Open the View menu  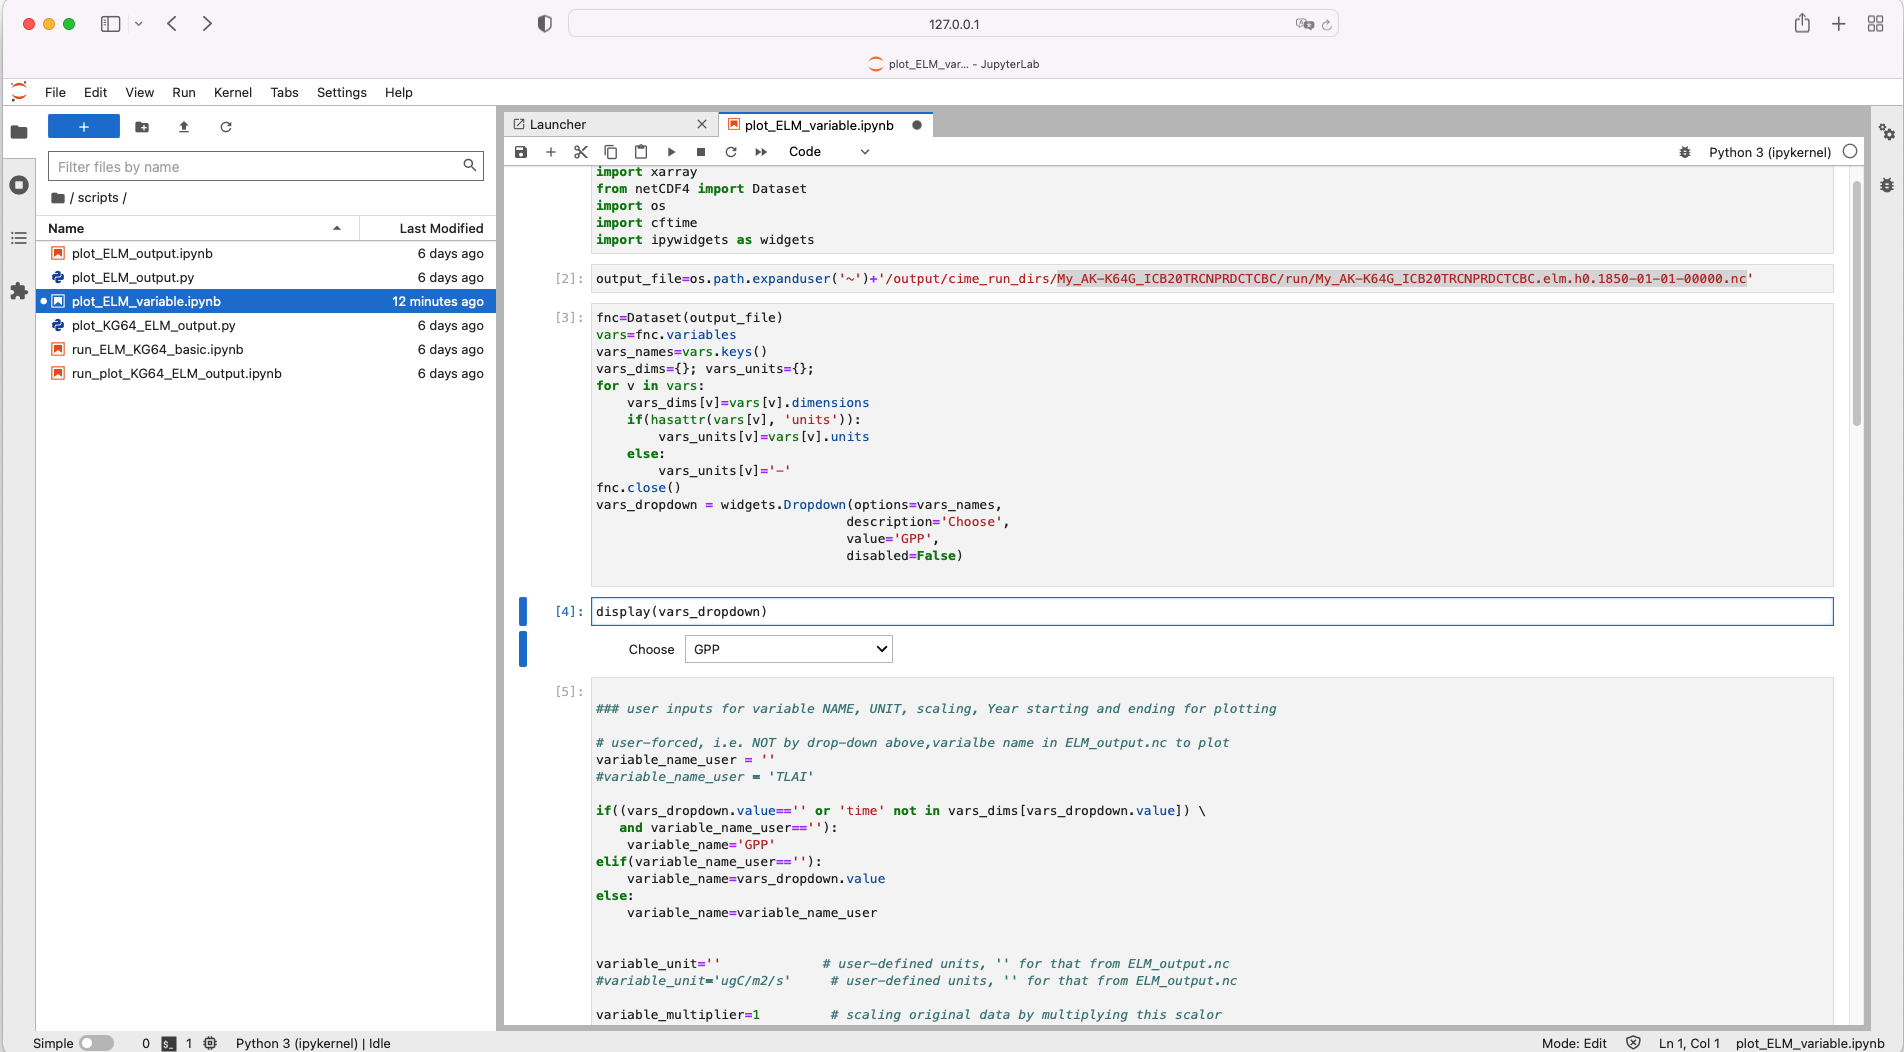pos(140,92)
